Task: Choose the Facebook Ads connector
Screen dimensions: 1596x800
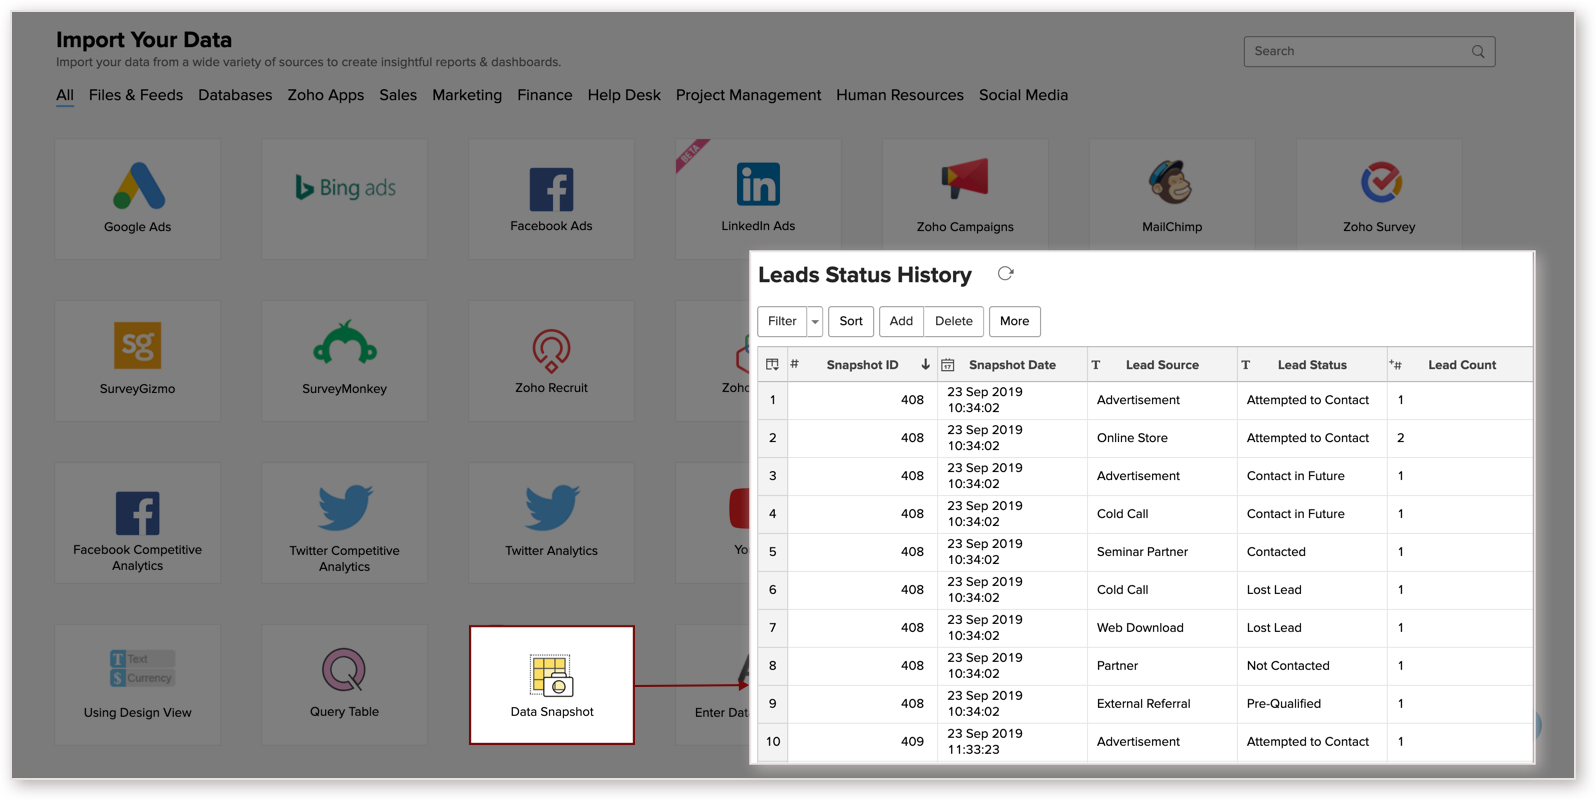Action: [551, 199]
